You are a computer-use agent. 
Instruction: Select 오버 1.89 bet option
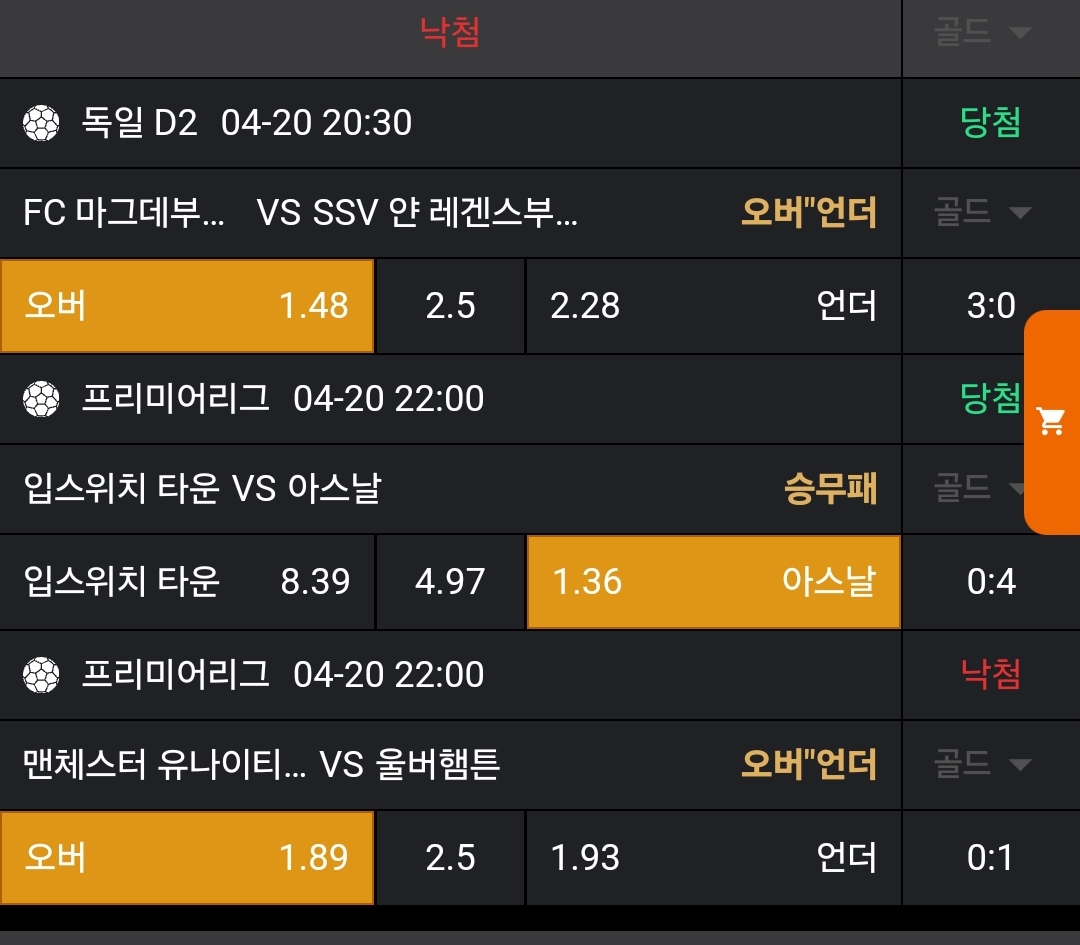(x=187, y=858)
